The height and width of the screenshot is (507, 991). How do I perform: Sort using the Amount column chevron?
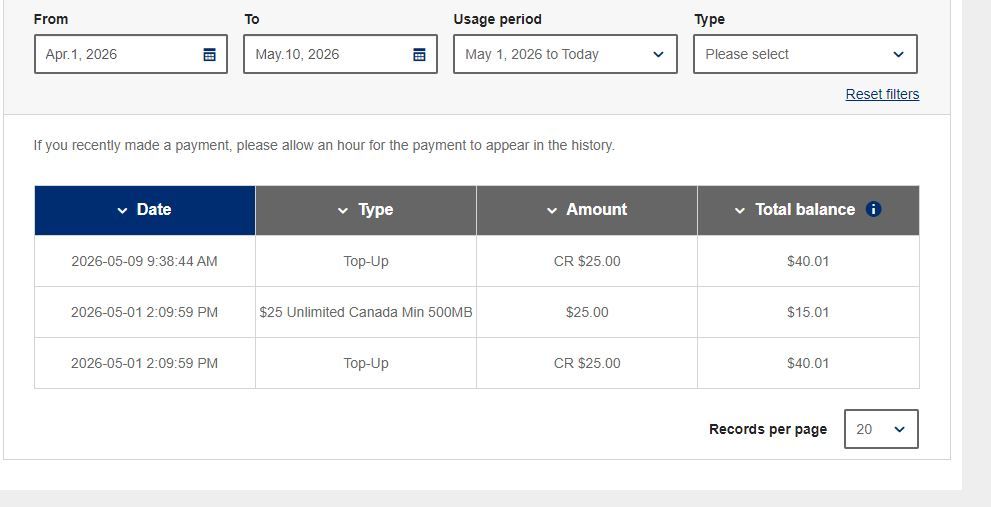click(552, 211)
